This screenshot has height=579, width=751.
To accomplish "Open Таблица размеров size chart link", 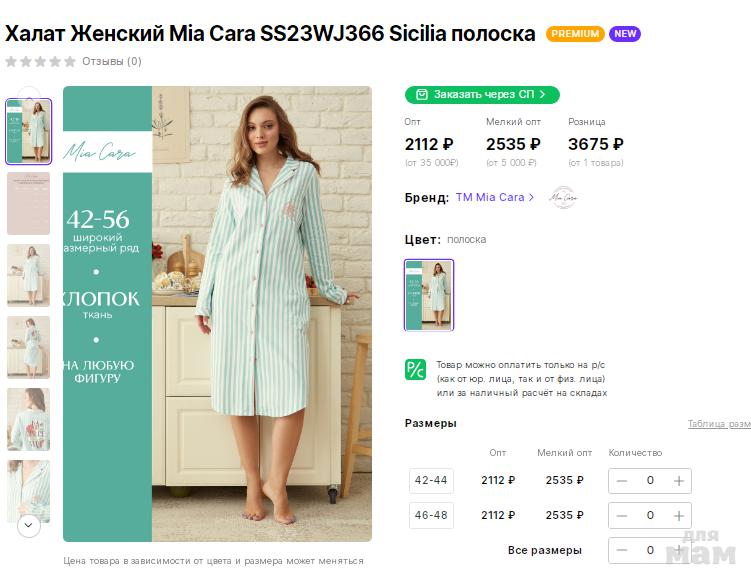I will tap(718, 424).
